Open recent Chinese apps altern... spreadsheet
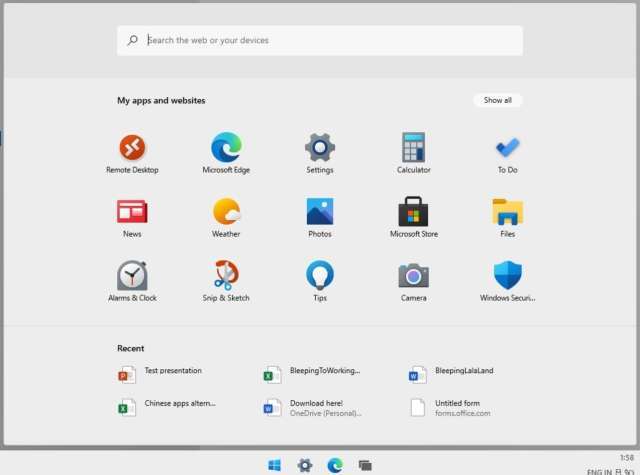Image resolution: width=640 pixels, height=475 pixels. point(167,407)
